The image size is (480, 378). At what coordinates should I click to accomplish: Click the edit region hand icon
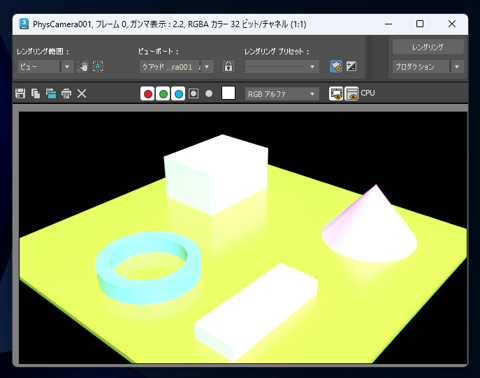82,66
